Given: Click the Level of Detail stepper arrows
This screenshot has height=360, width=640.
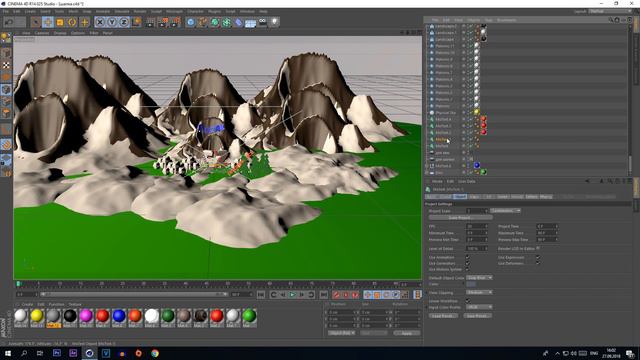Looking at the screenshot, I should tap(486, 248).
